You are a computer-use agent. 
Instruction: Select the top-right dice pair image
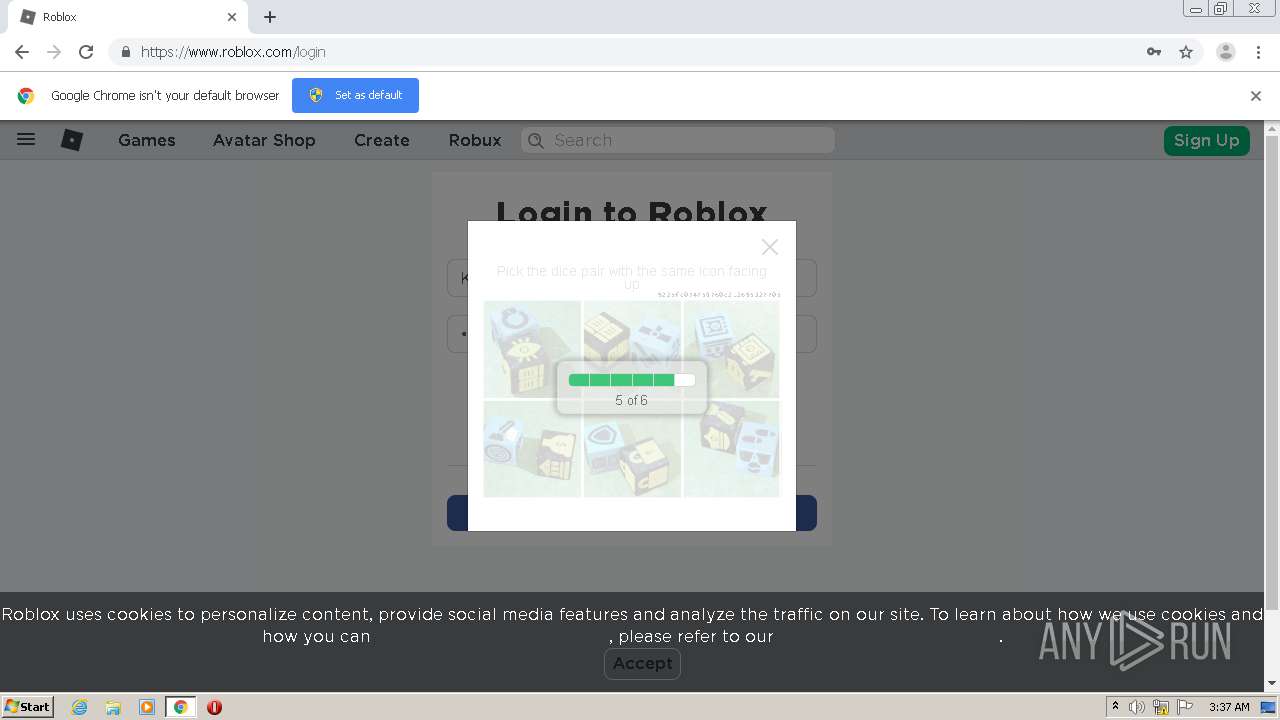point(731,349)
